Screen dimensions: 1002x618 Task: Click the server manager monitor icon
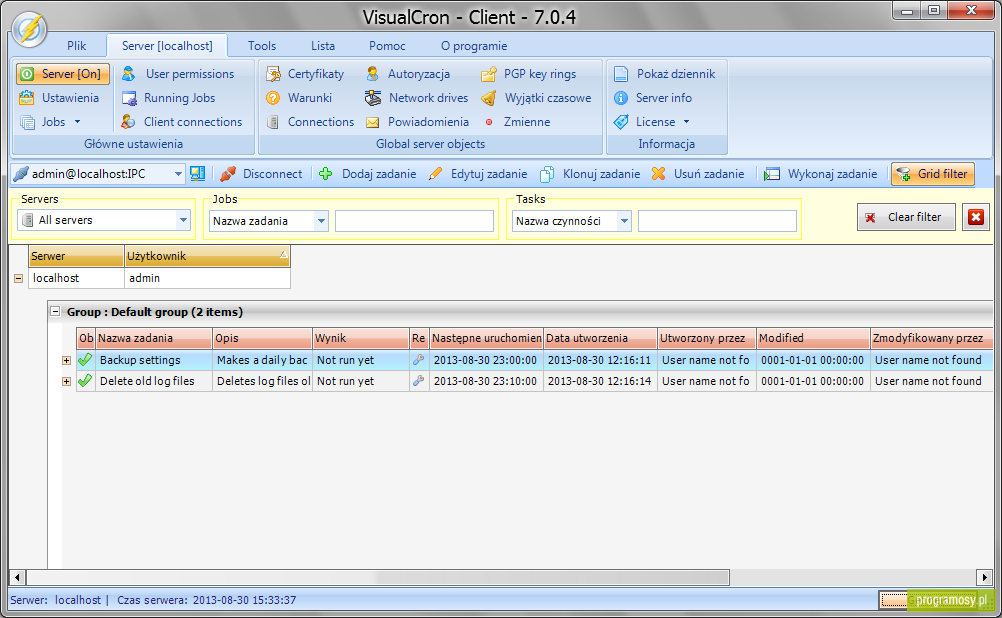tap(197, 174)
